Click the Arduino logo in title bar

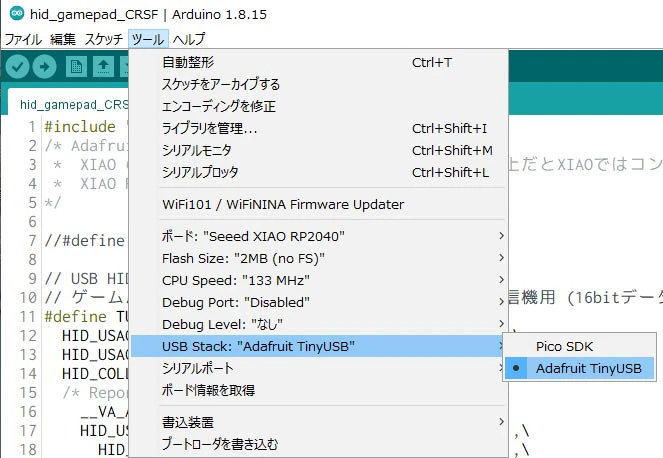[x=17, y=14]
